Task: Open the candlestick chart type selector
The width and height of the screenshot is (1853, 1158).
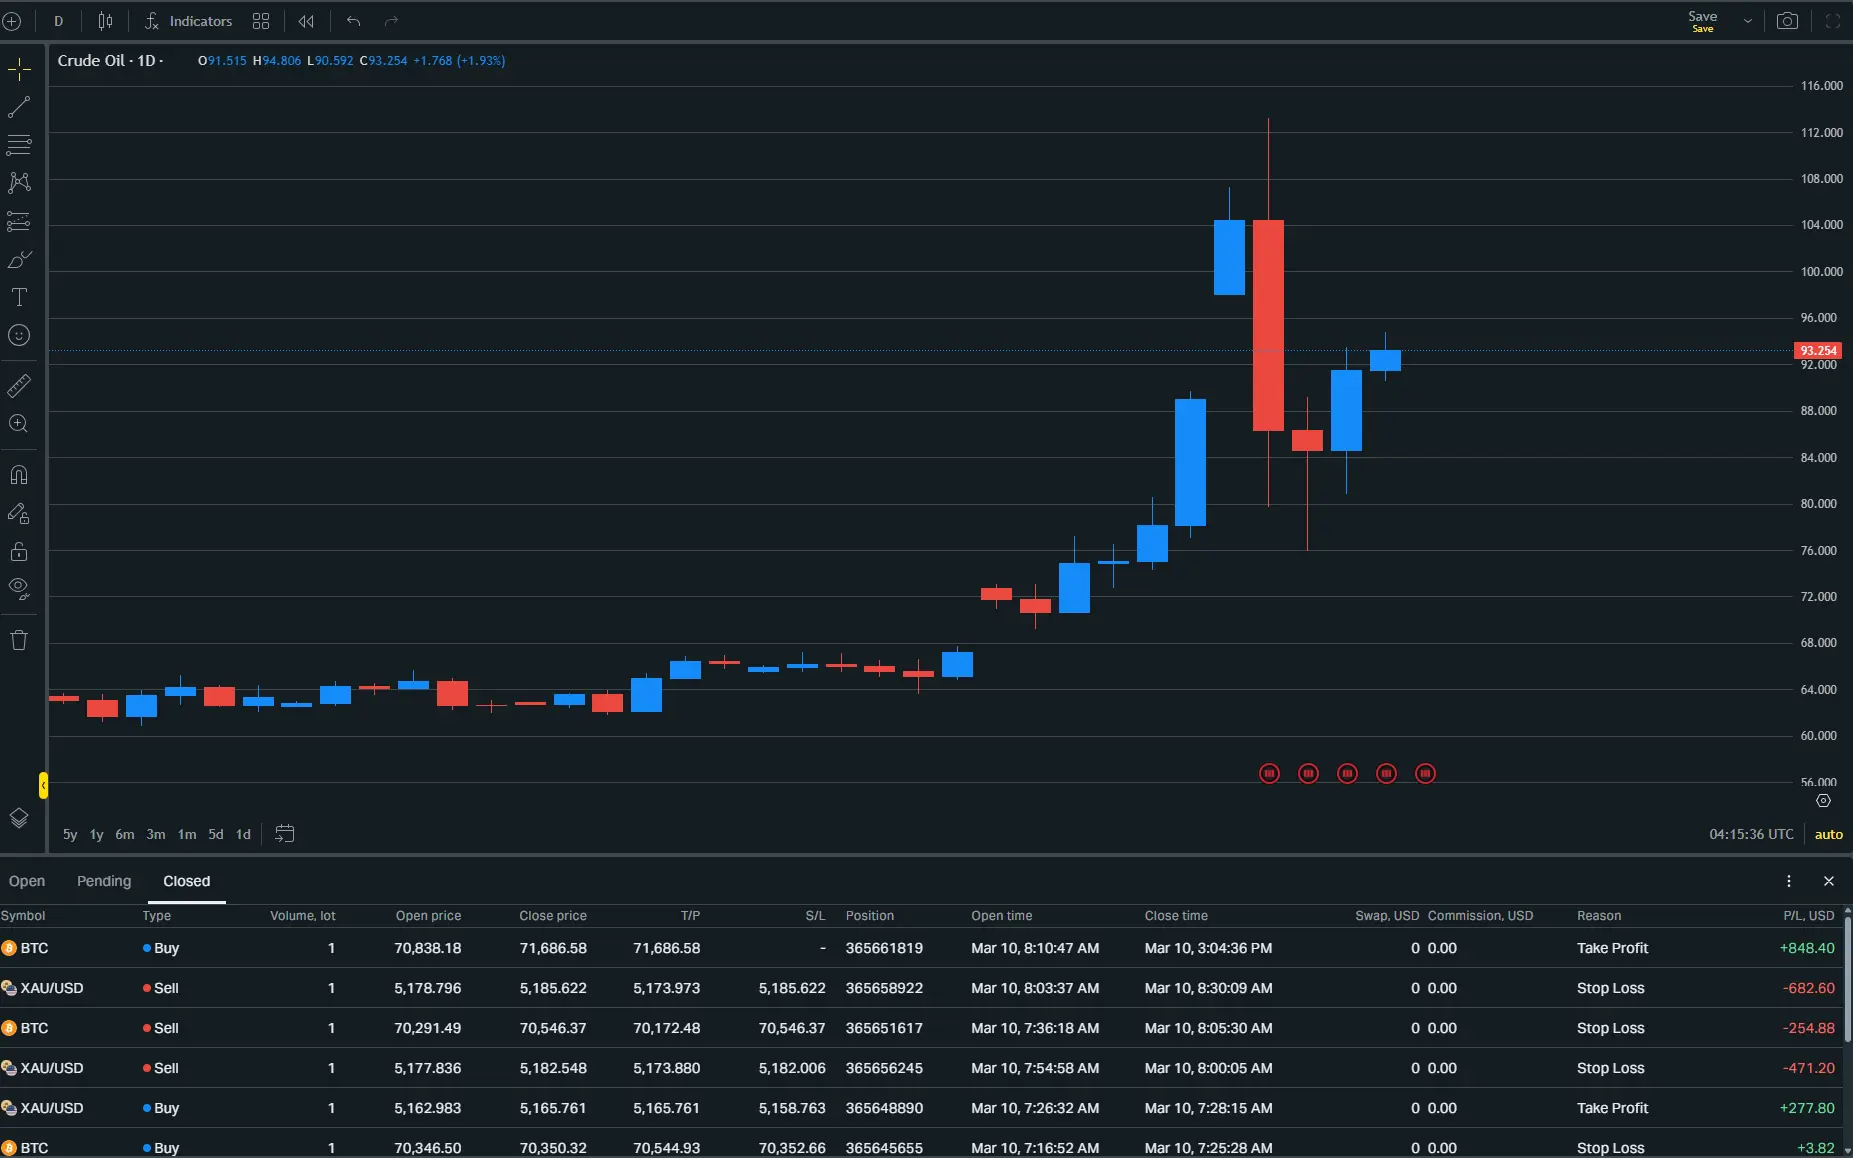Action: coord(105,21)
